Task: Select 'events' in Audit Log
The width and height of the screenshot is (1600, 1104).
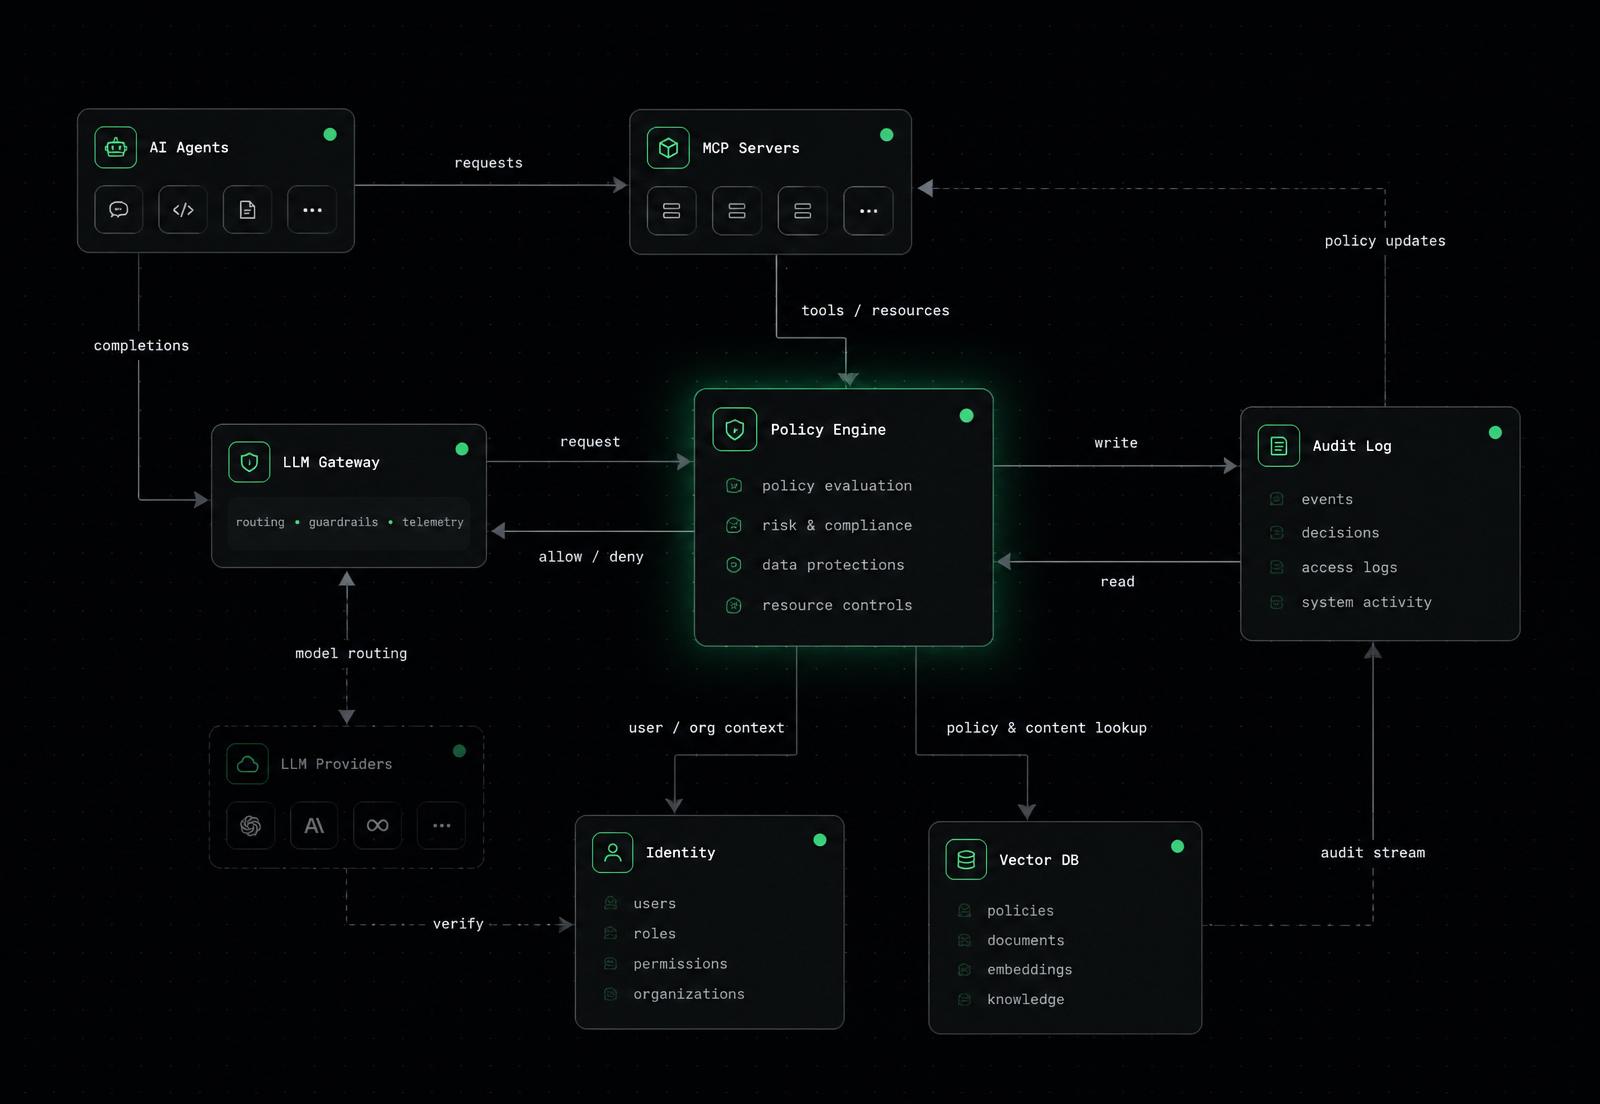Action: pyautogui.click(x=1327, y=499)
